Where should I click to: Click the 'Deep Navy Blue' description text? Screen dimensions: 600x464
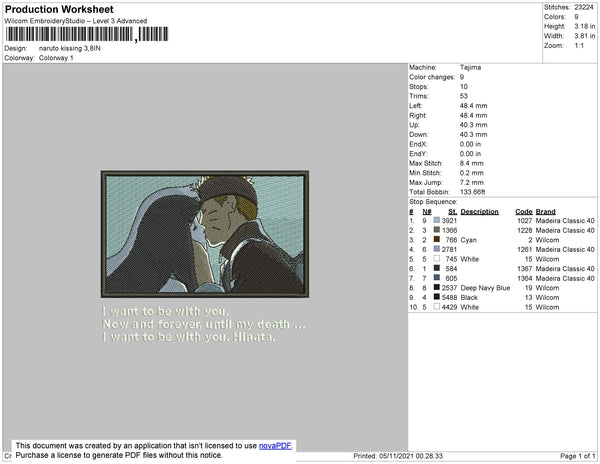pyautogui.click(x=485, y=288)
